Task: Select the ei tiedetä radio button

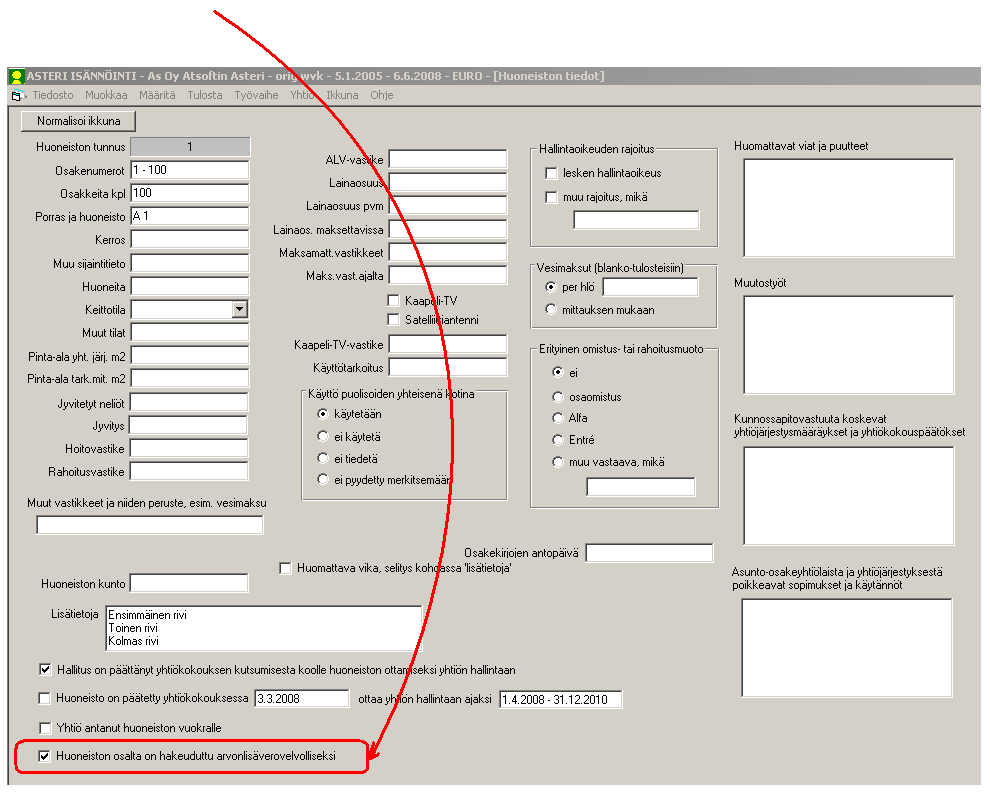Action: point(323,458)
